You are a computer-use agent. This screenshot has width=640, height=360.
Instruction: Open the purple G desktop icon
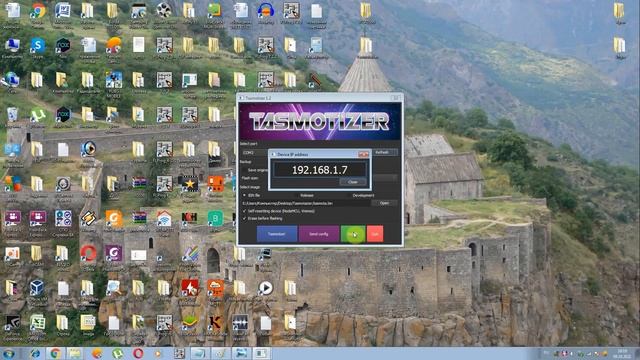113,253
